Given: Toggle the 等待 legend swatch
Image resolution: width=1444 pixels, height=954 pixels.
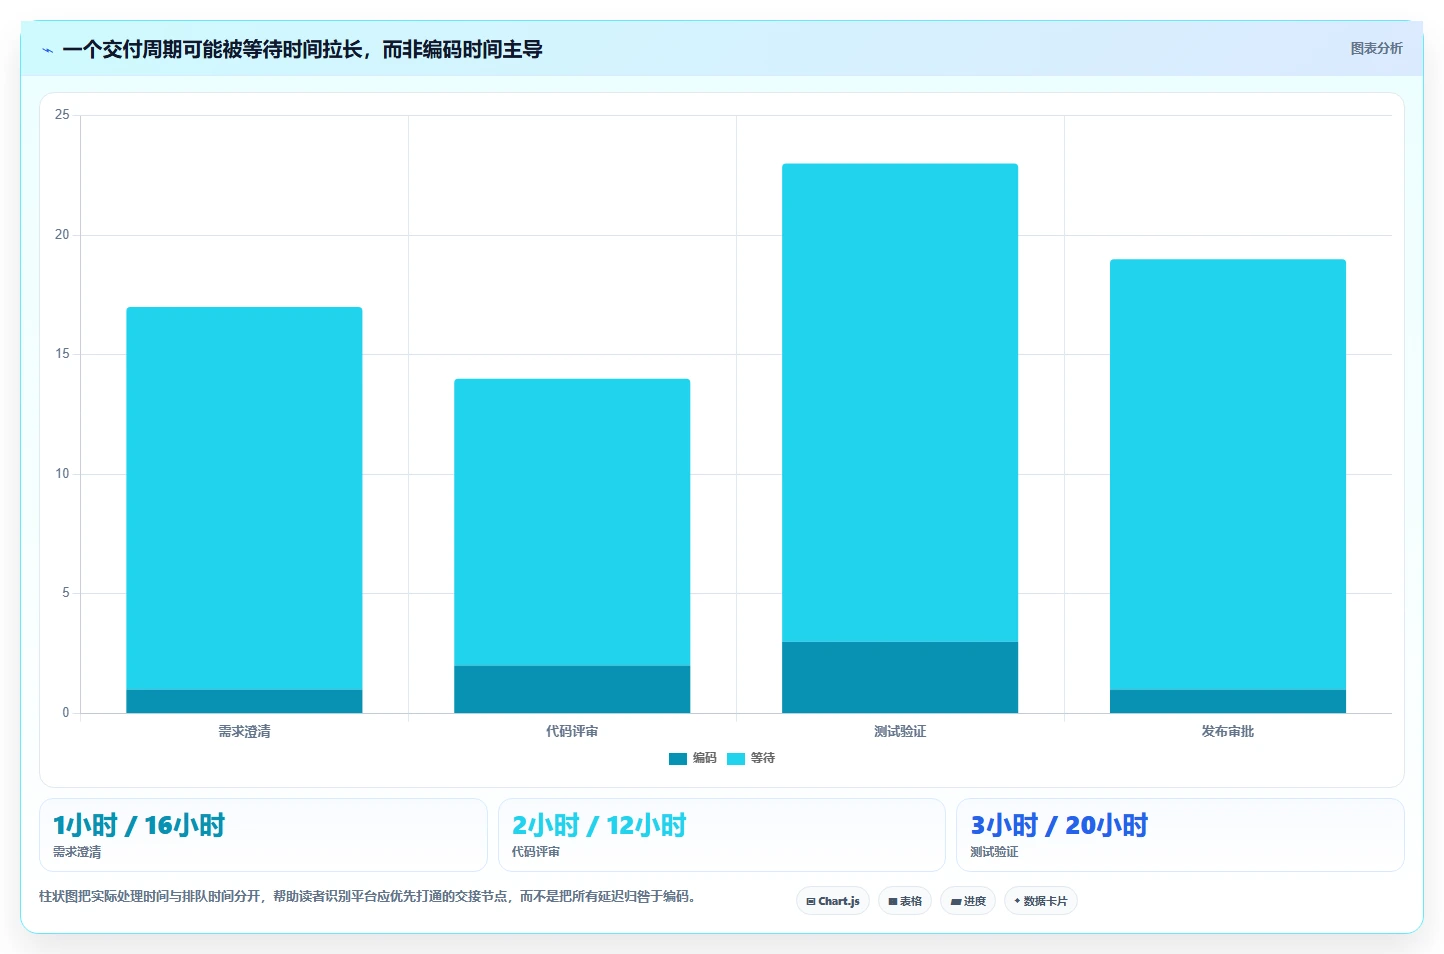Looking at the screenshot, I should [x=736, y=759].
